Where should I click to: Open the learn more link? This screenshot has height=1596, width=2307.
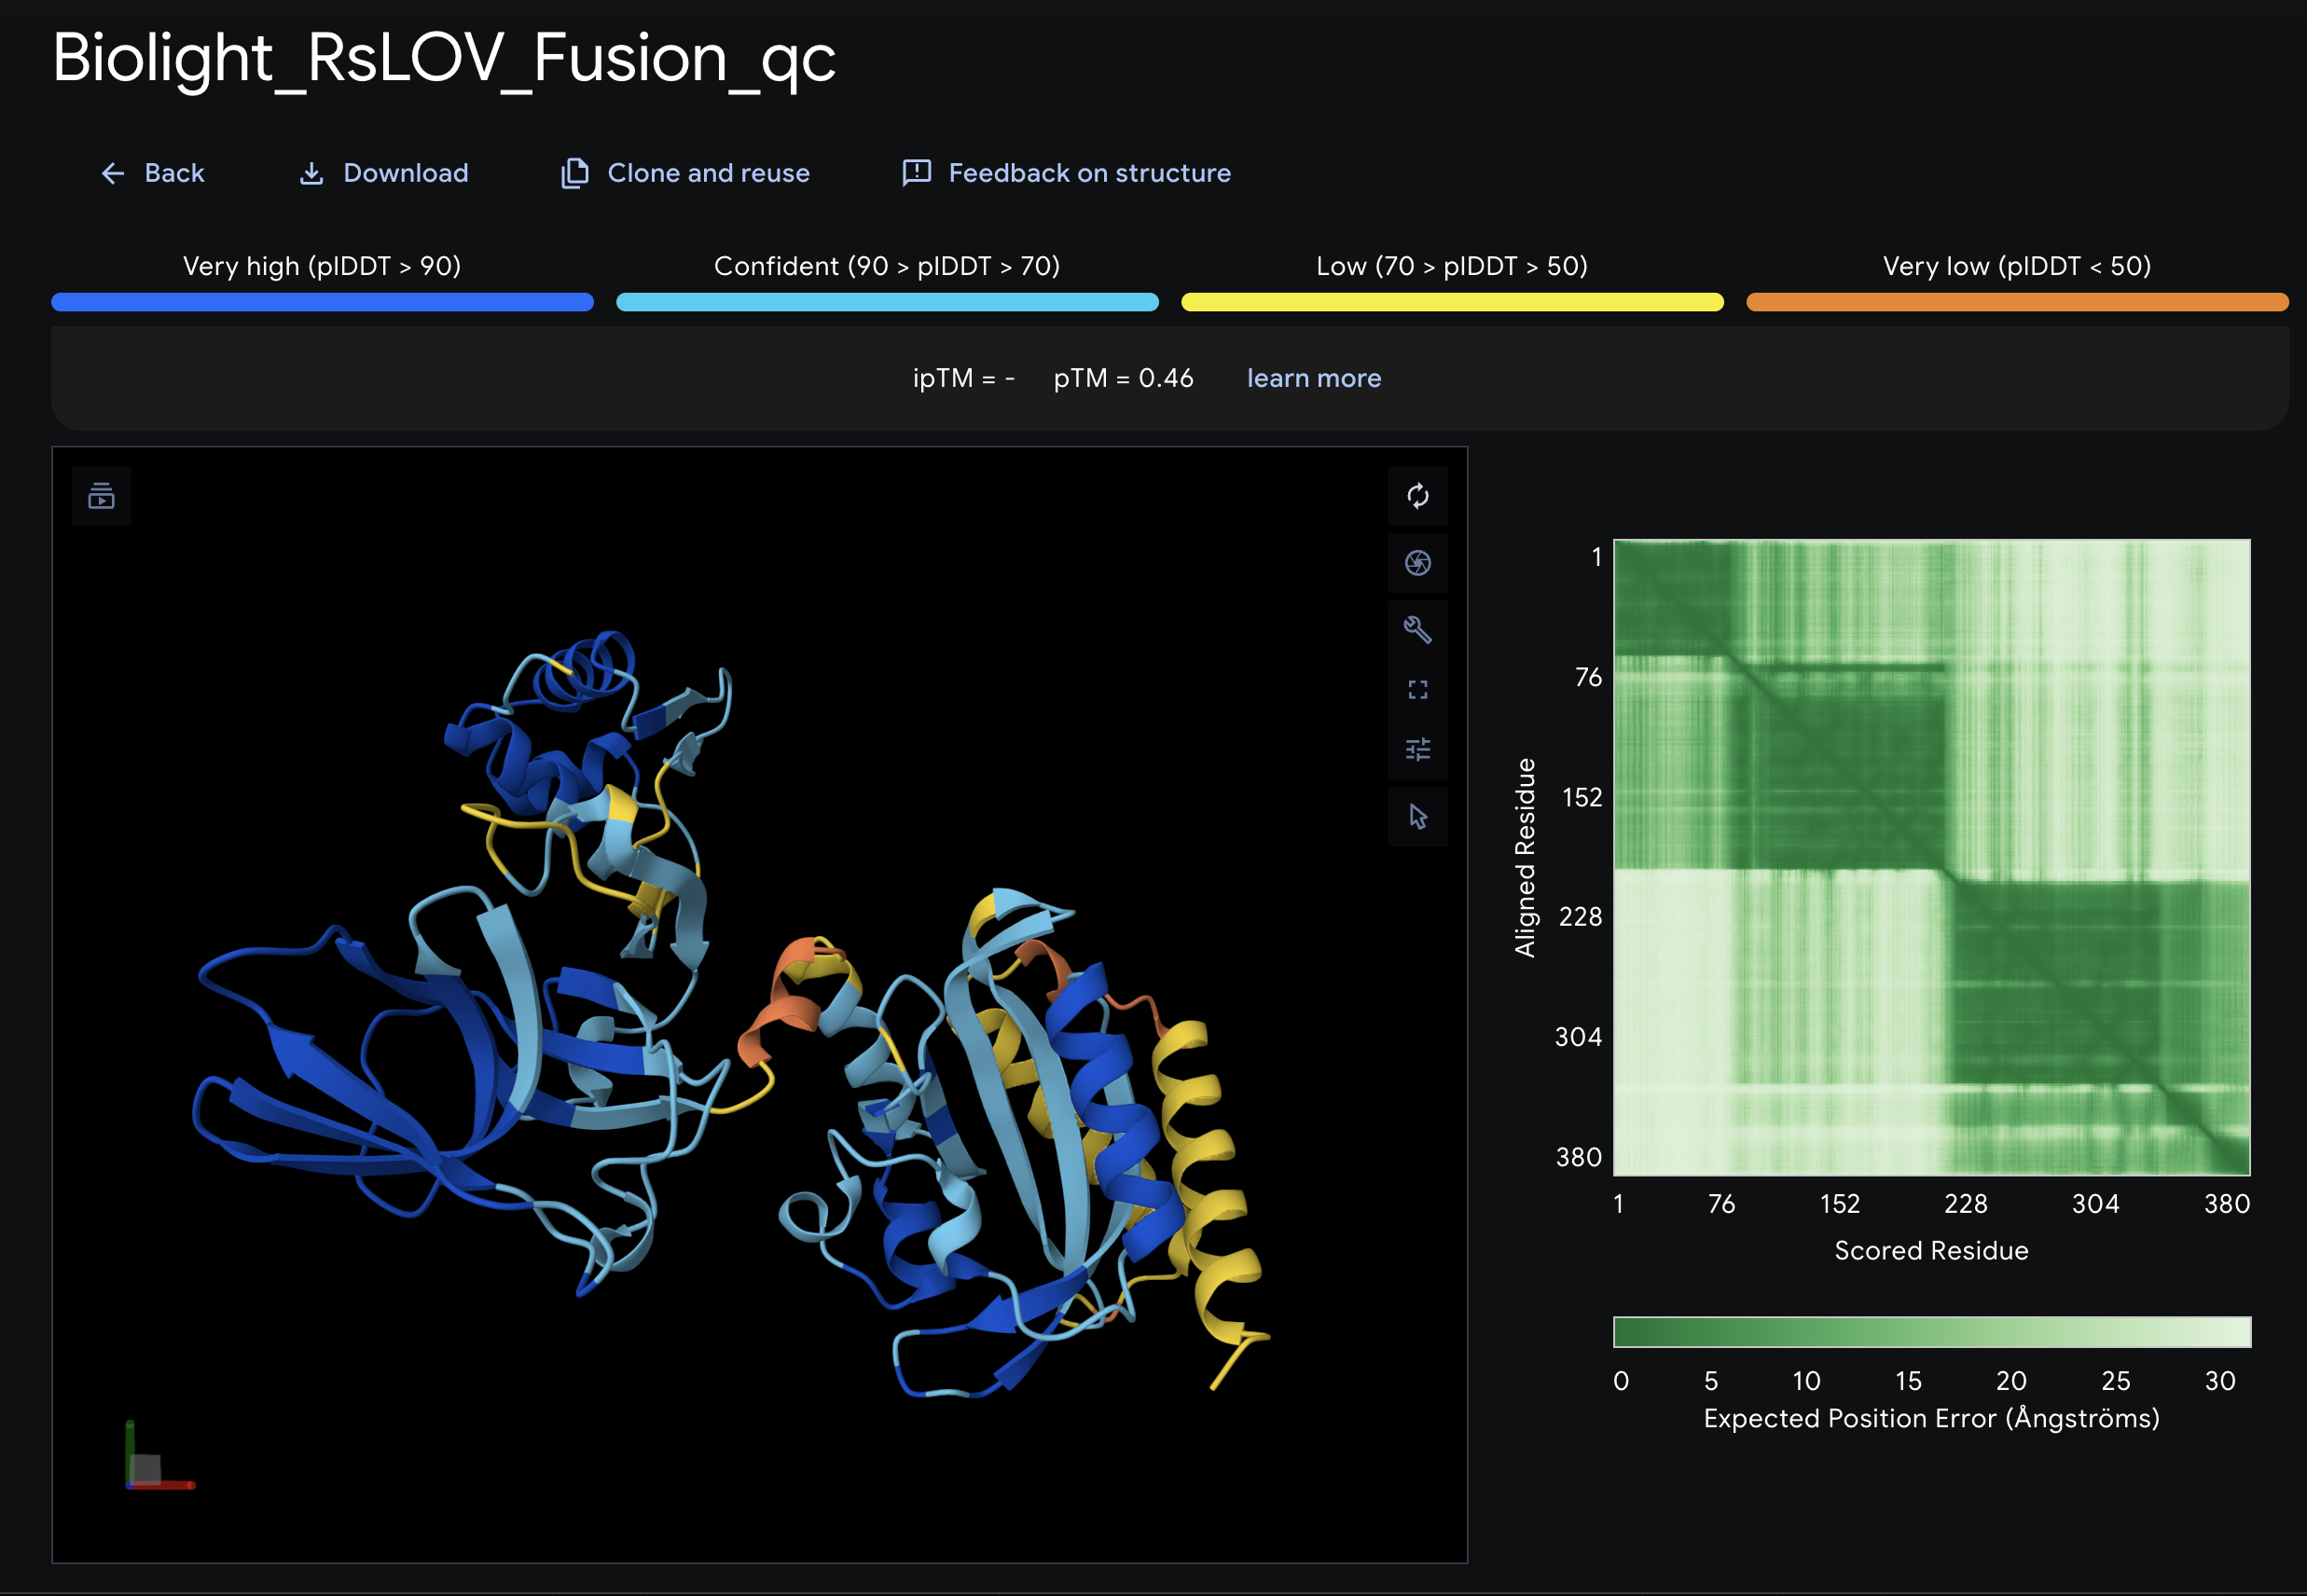[1314, 378]
